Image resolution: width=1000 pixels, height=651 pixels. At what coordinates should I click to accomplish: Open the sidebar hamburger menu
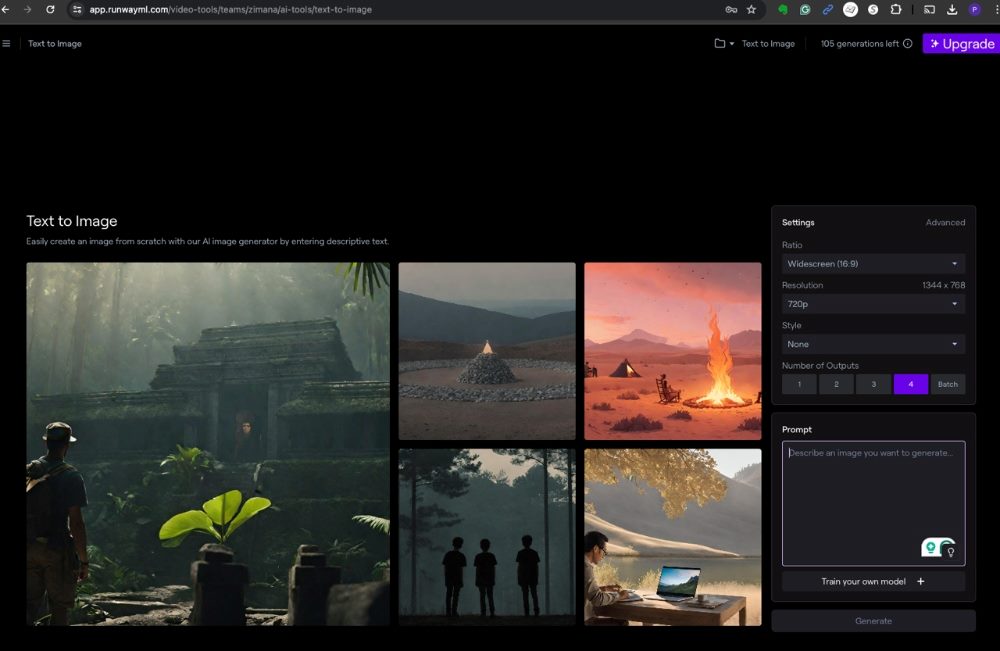click(x=7, y=43)
